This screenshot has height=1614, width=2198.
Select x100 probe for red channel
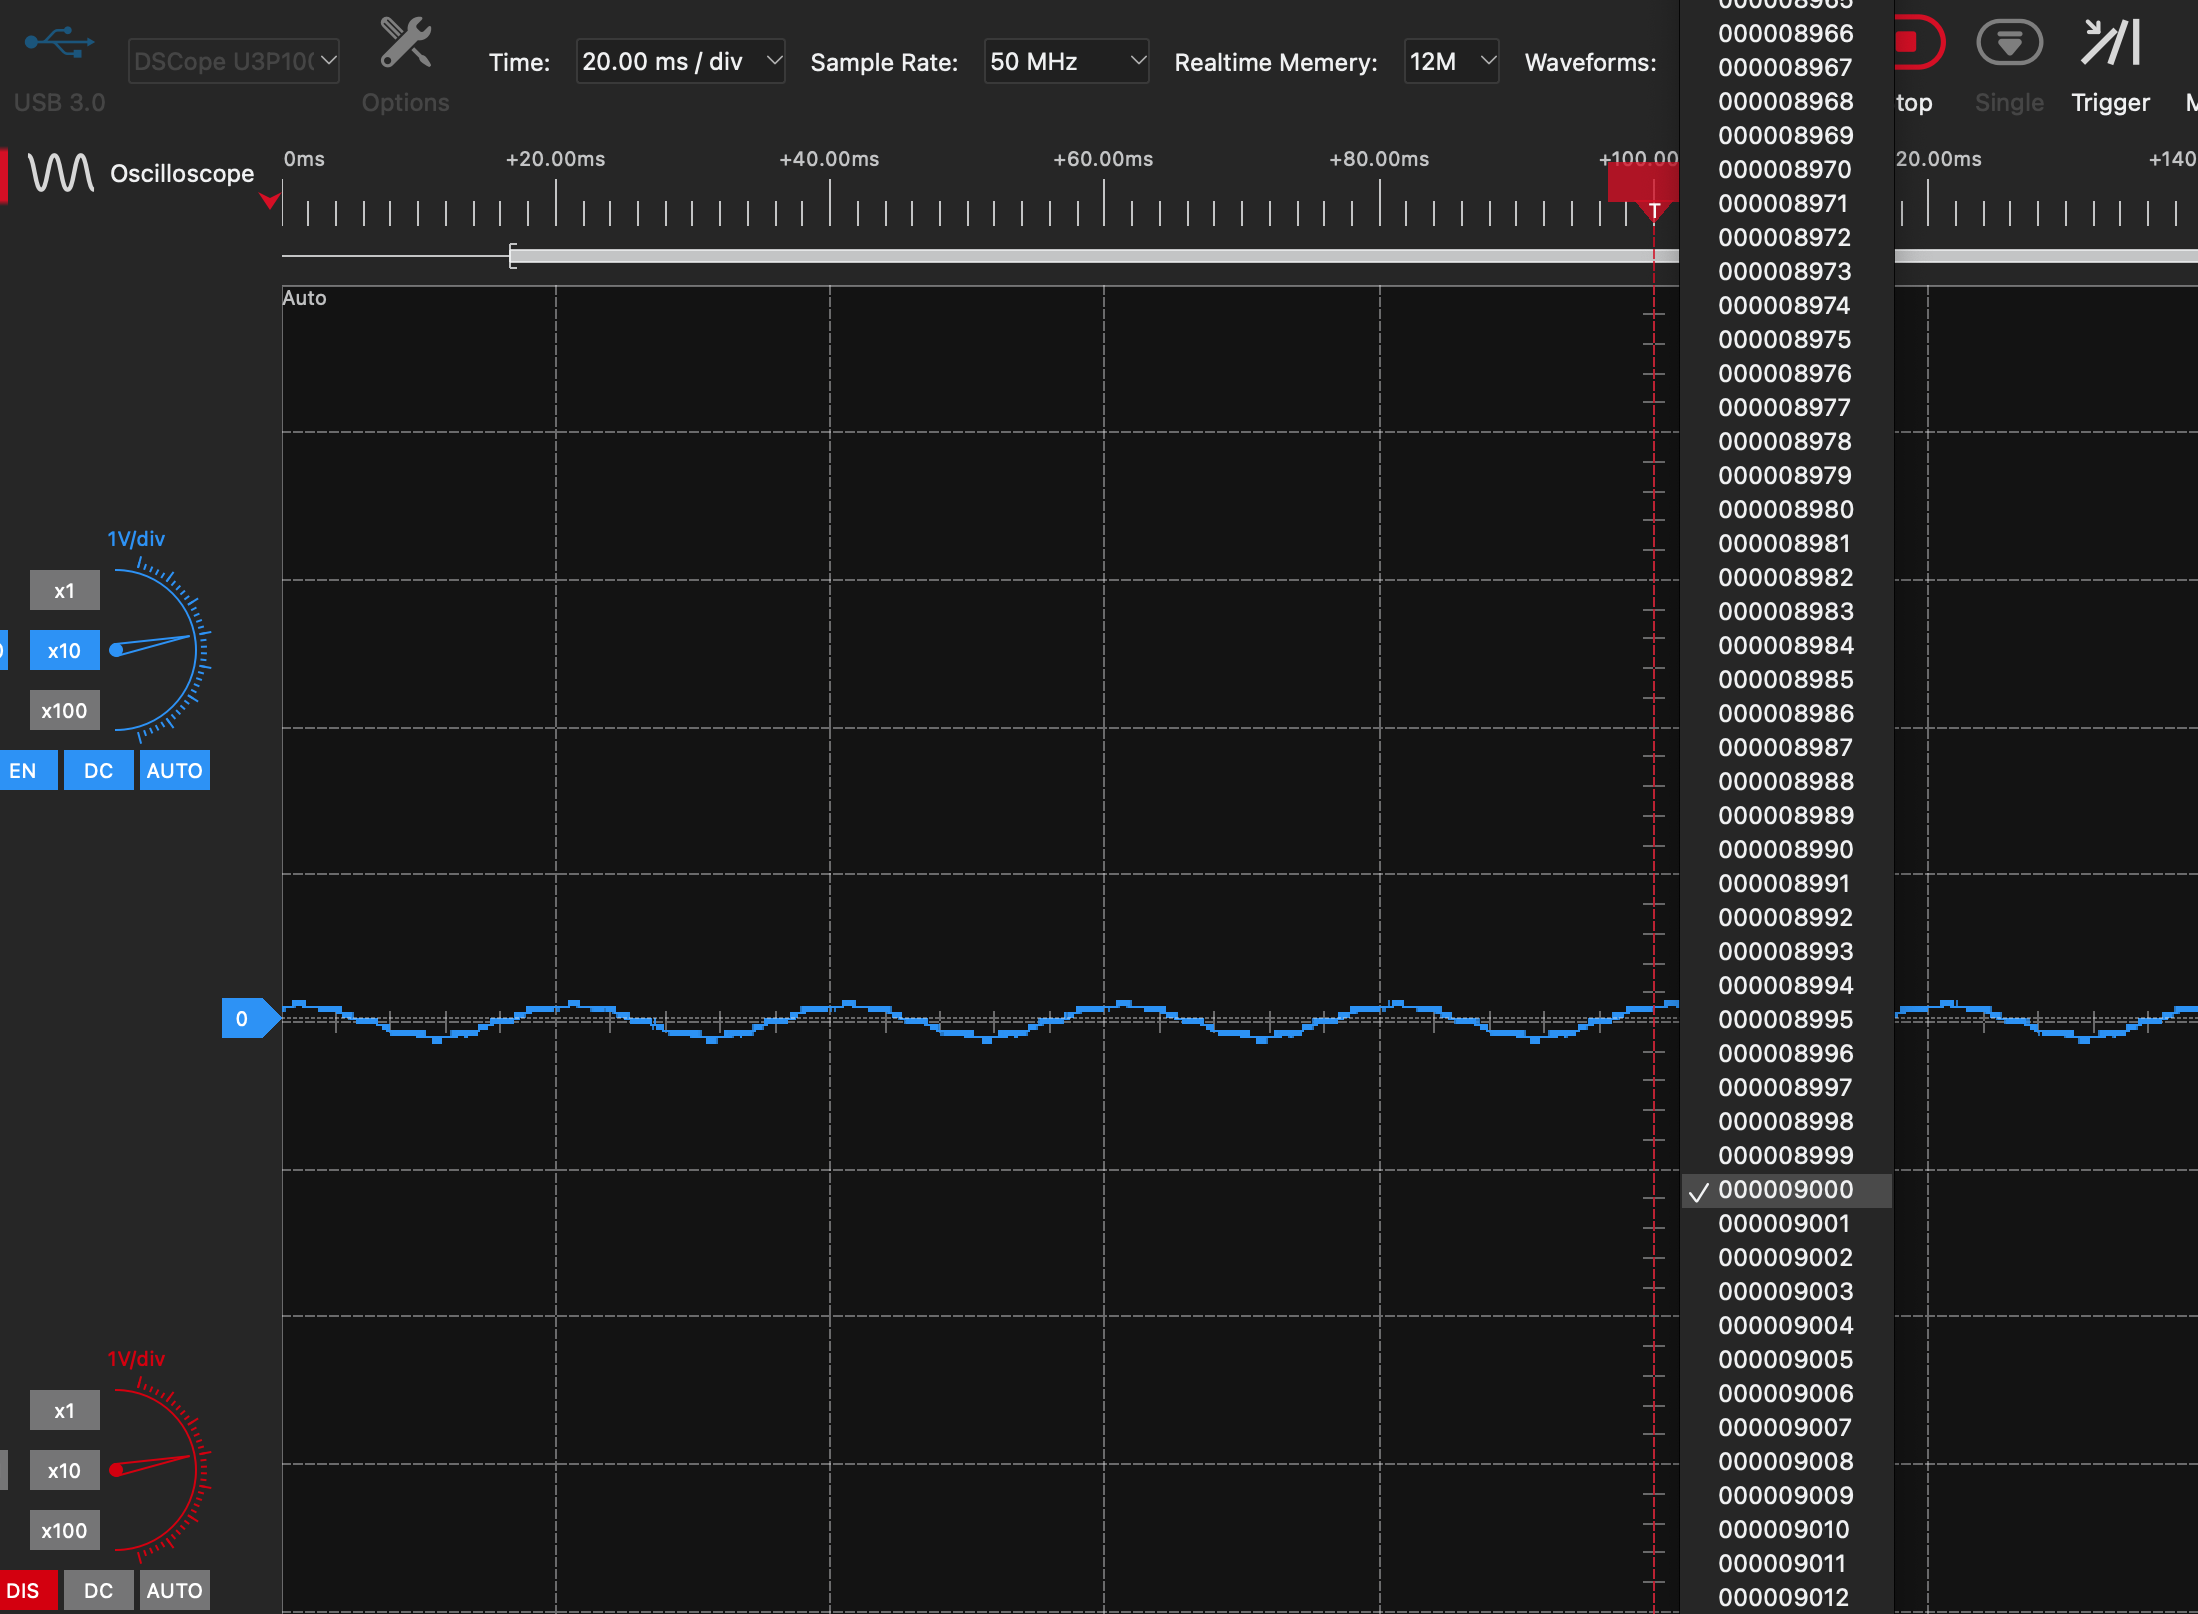click(64, 1530)
